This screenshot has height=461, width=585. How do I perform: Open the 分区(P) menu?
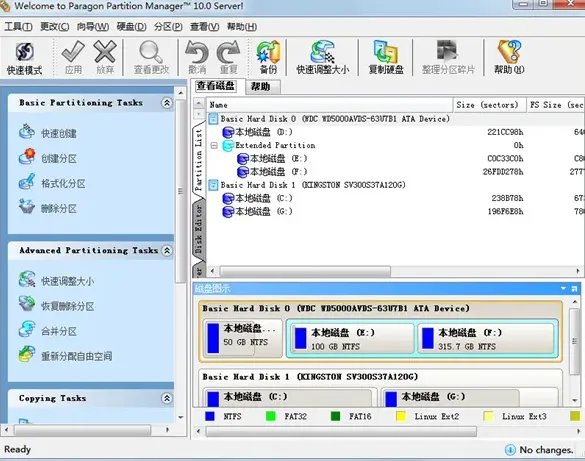point(168,26)
